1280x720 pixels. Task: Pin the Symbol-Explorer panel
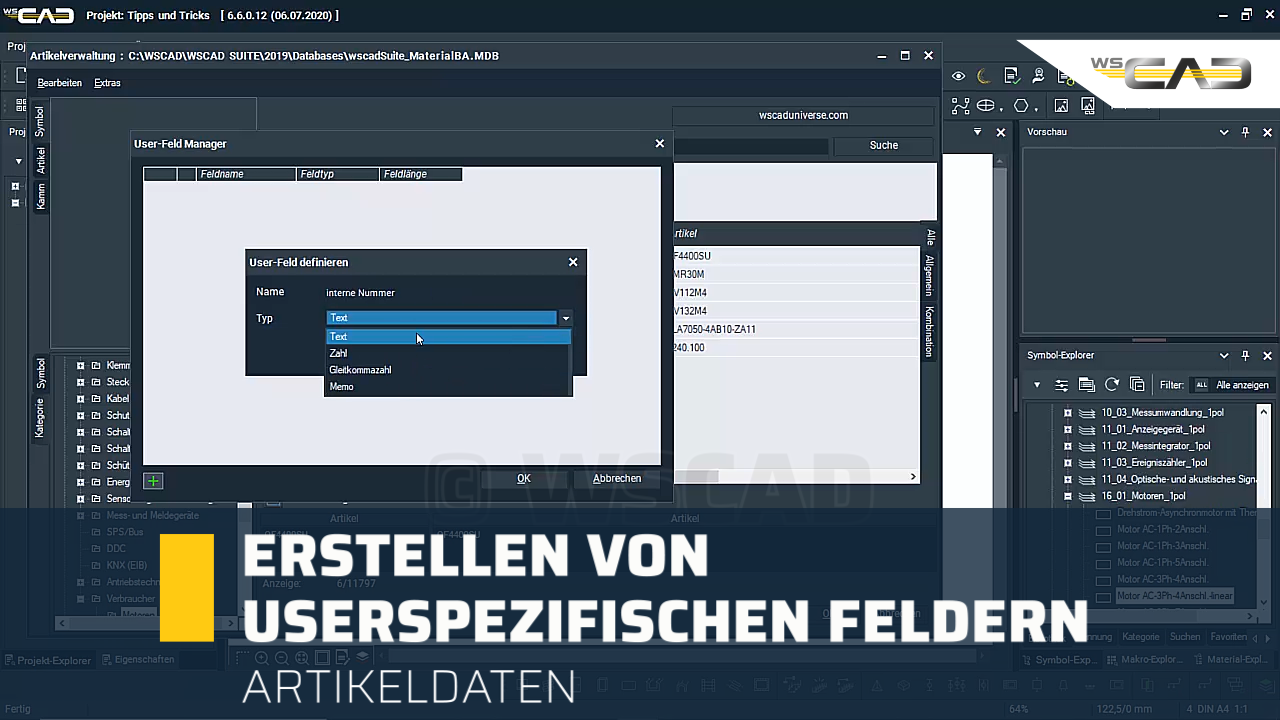tap(1245, 355)
